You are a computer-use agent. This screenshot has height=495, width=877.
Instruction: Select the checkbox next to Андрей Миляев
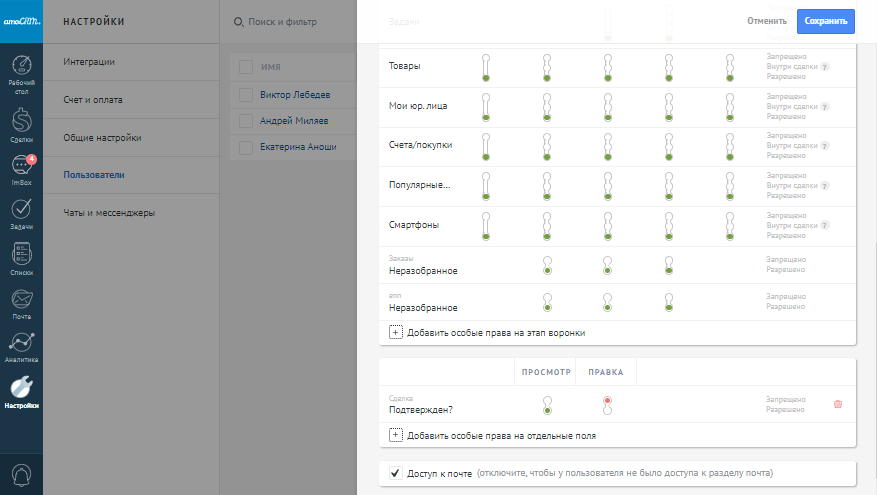click(x=245, y=121)
